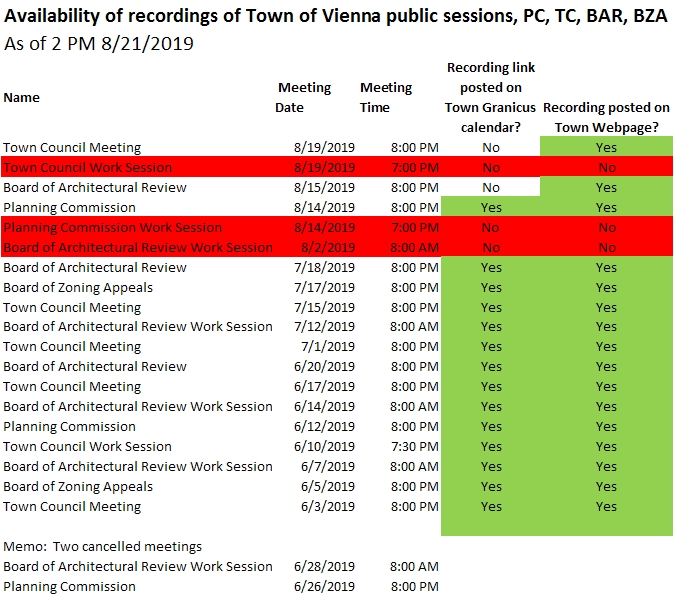Select the Webpage 'Yes' in the 6/3/2019 row
The width and height of the screenshot is (674, 597).
click(606, 506)
